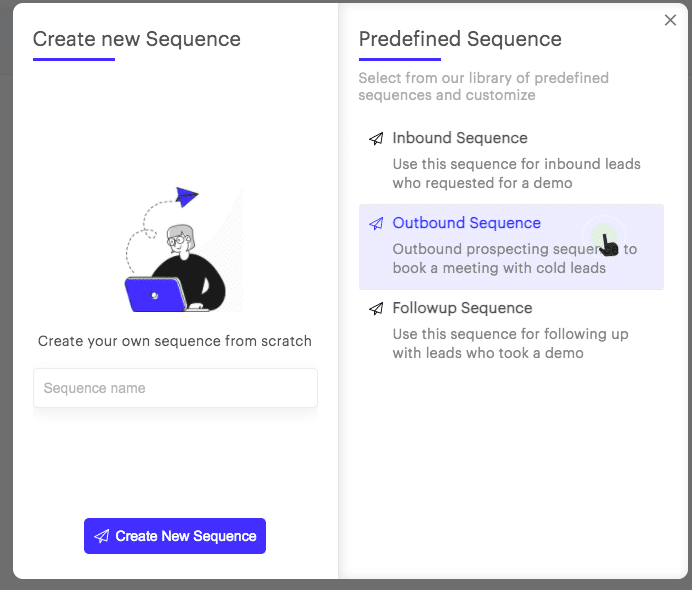Screen dimensions: 692x590
Task: Select the Inbound Sequence title
Action: (x=460, y=138)
